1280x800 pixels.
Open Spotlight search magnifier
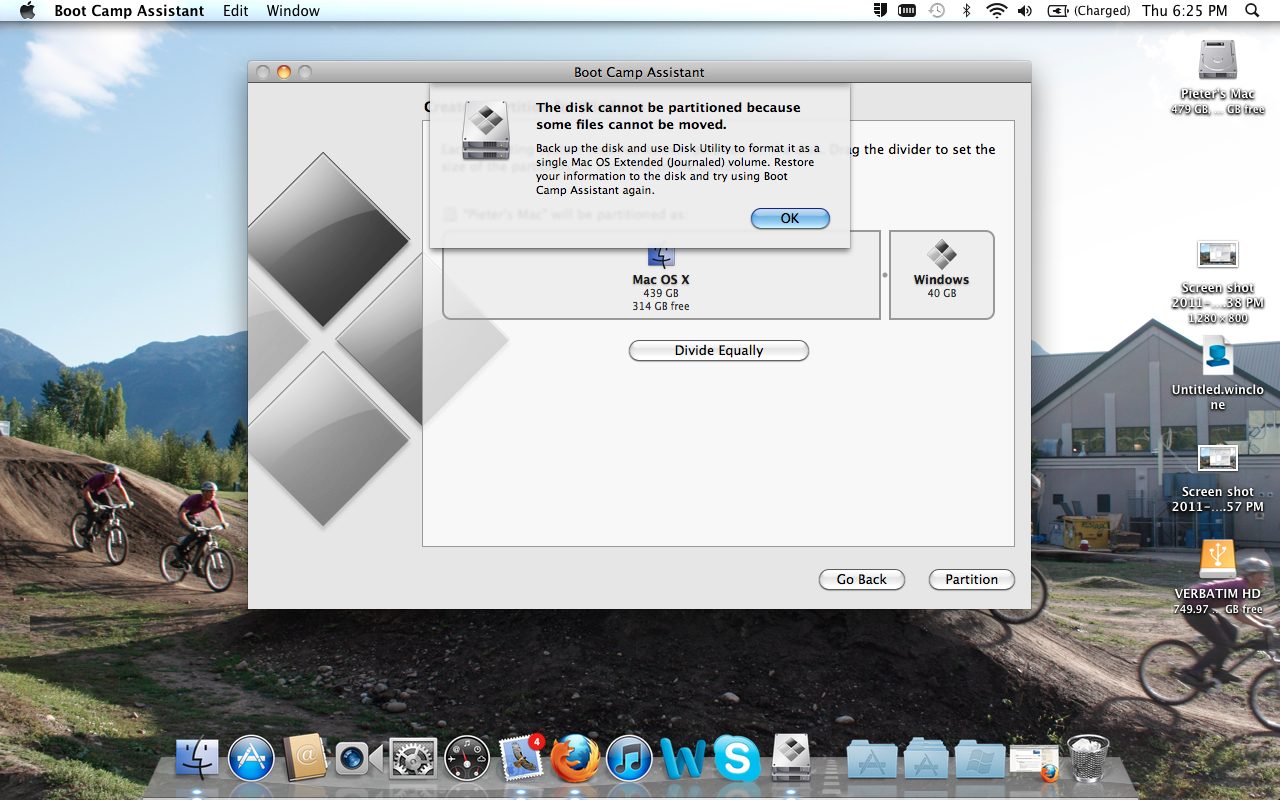[1252, 11]
